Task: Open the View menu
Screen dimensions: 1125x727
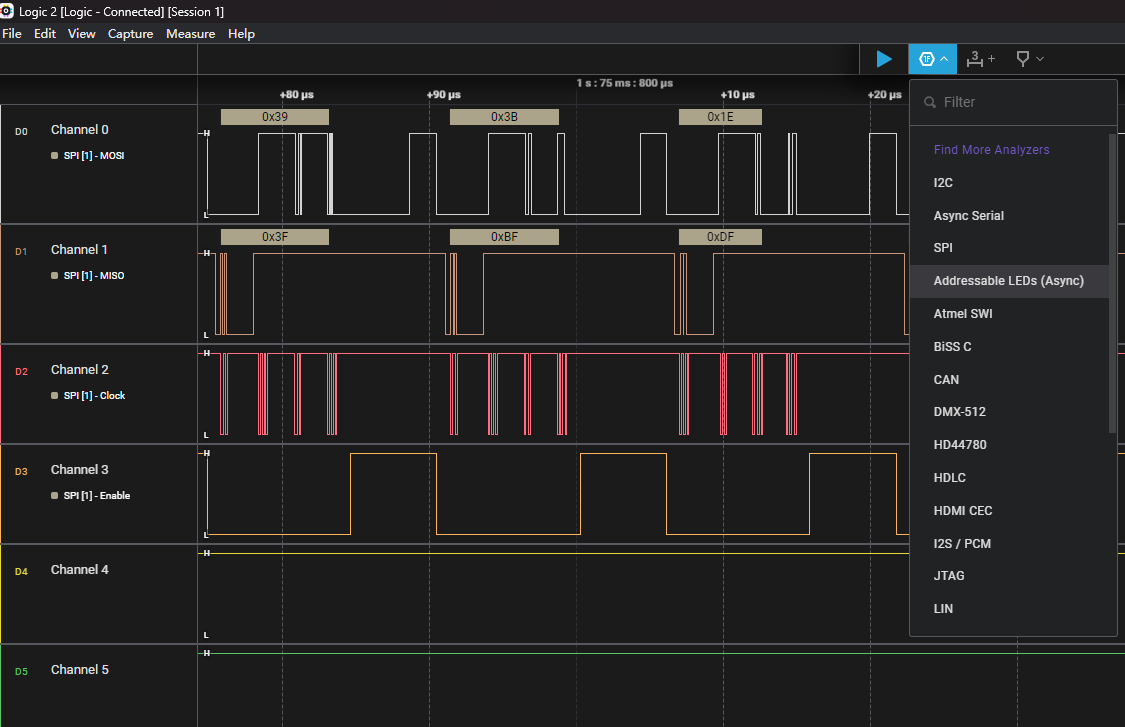Action: pyautogui.click(x=81, y=34)
